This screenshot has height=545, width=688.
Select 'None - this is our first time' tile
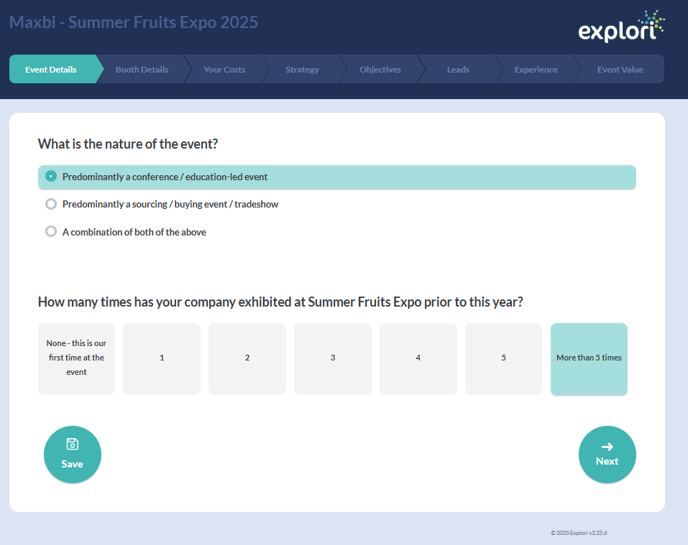click(76, 359)
